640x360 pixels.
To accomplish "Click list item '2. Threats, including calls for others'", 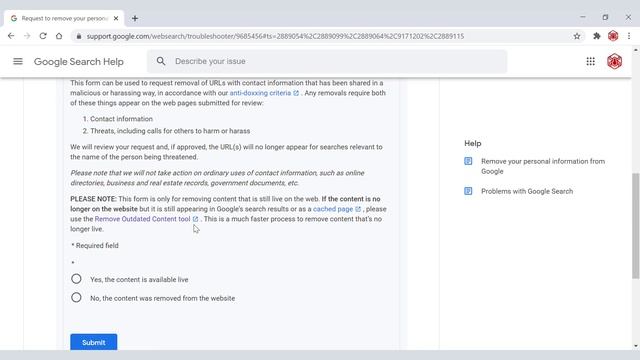I will [x=166, y=131].
